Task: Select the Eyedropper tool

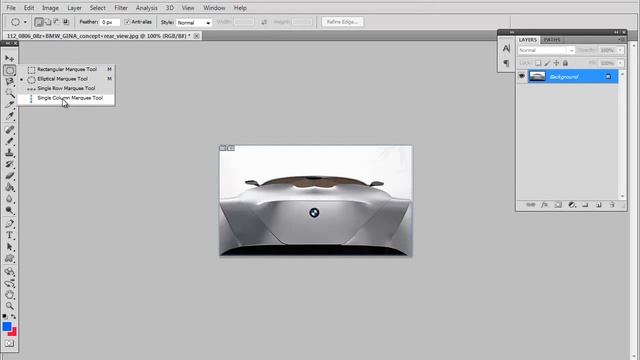Action: pyautogui.click(x=9, y=116)
